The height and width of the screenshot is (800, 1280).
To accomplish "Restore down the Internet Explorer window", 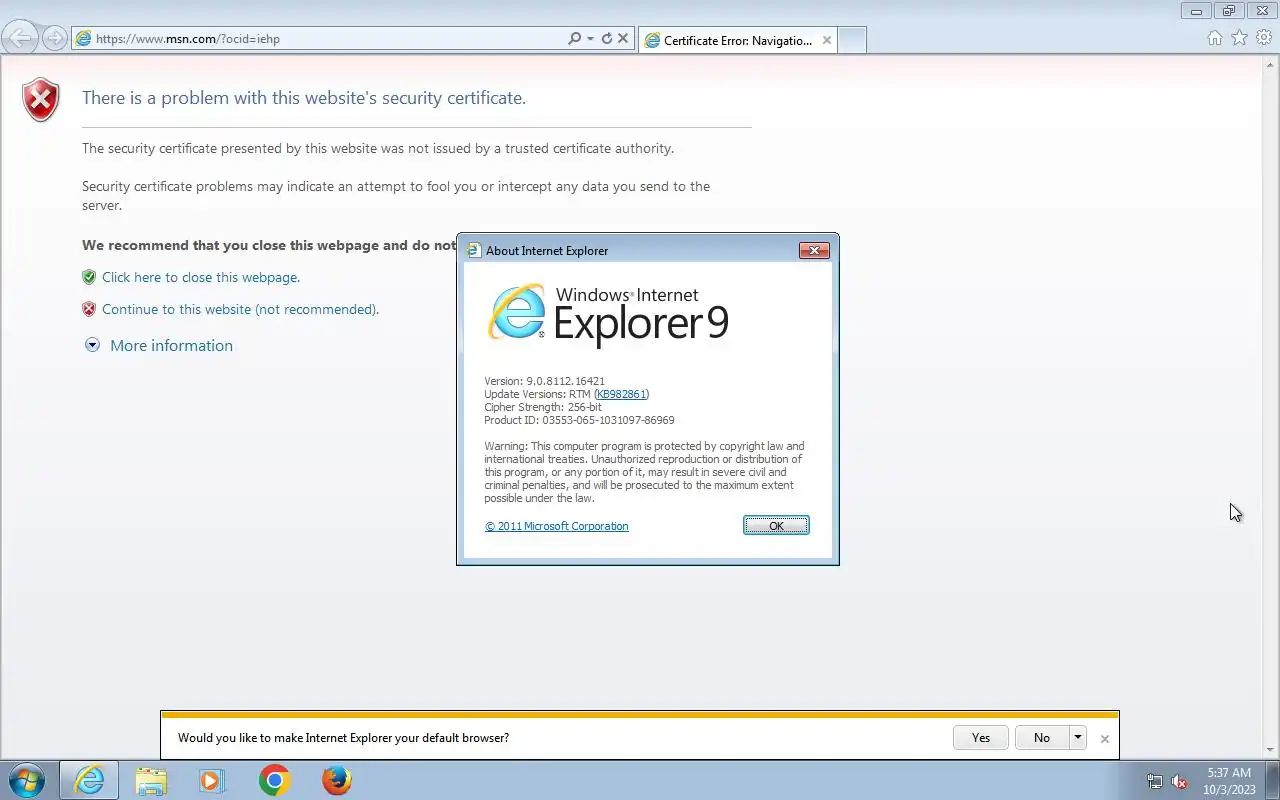I will pyautogui.click(x=1229, y=11).
